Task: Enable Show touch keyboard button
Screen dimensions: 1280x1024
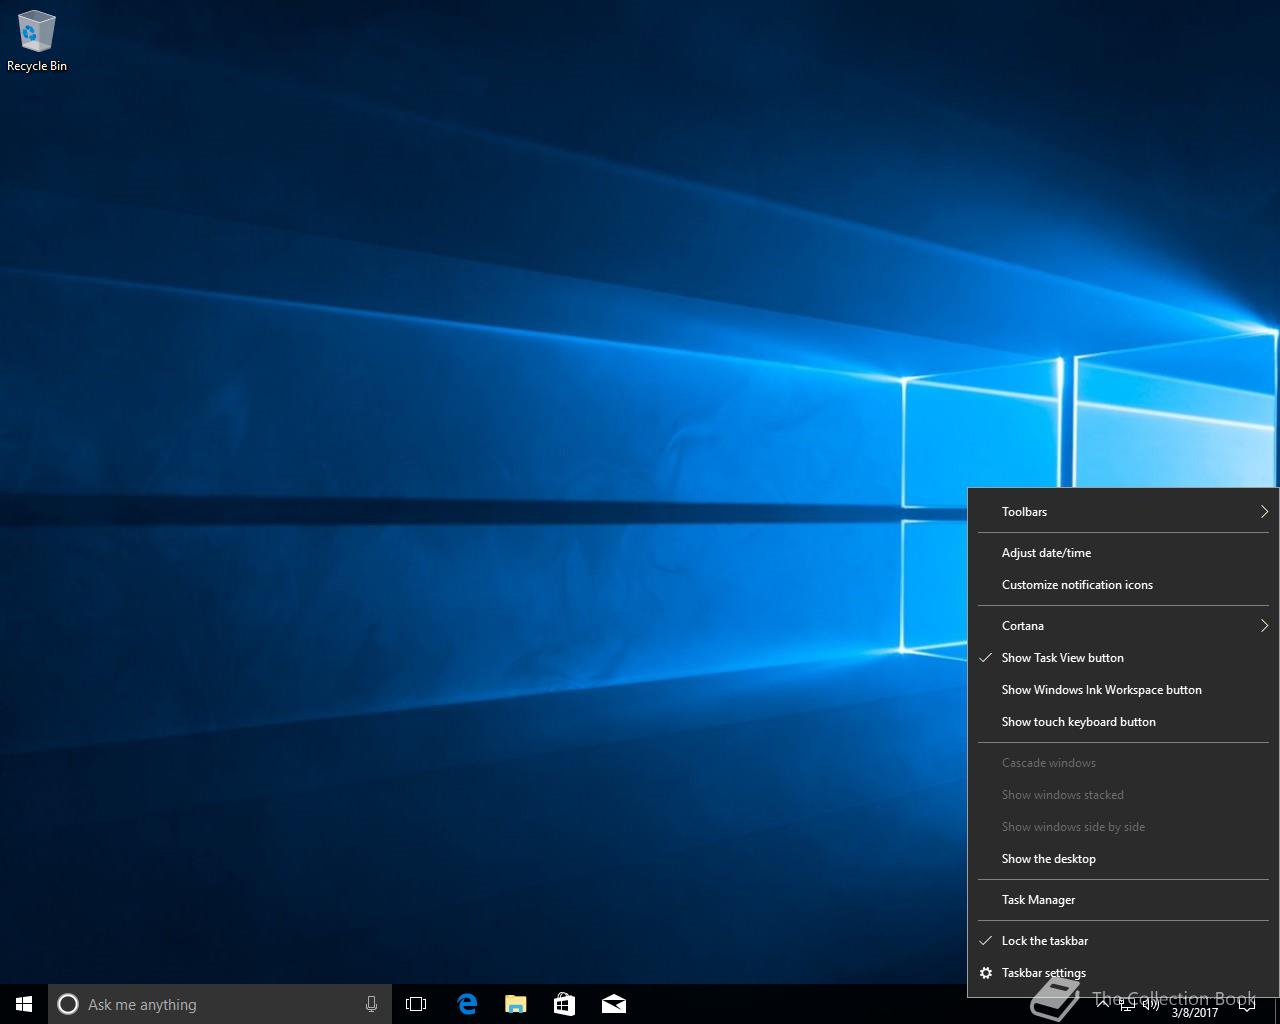Action: pos(1078,722)
